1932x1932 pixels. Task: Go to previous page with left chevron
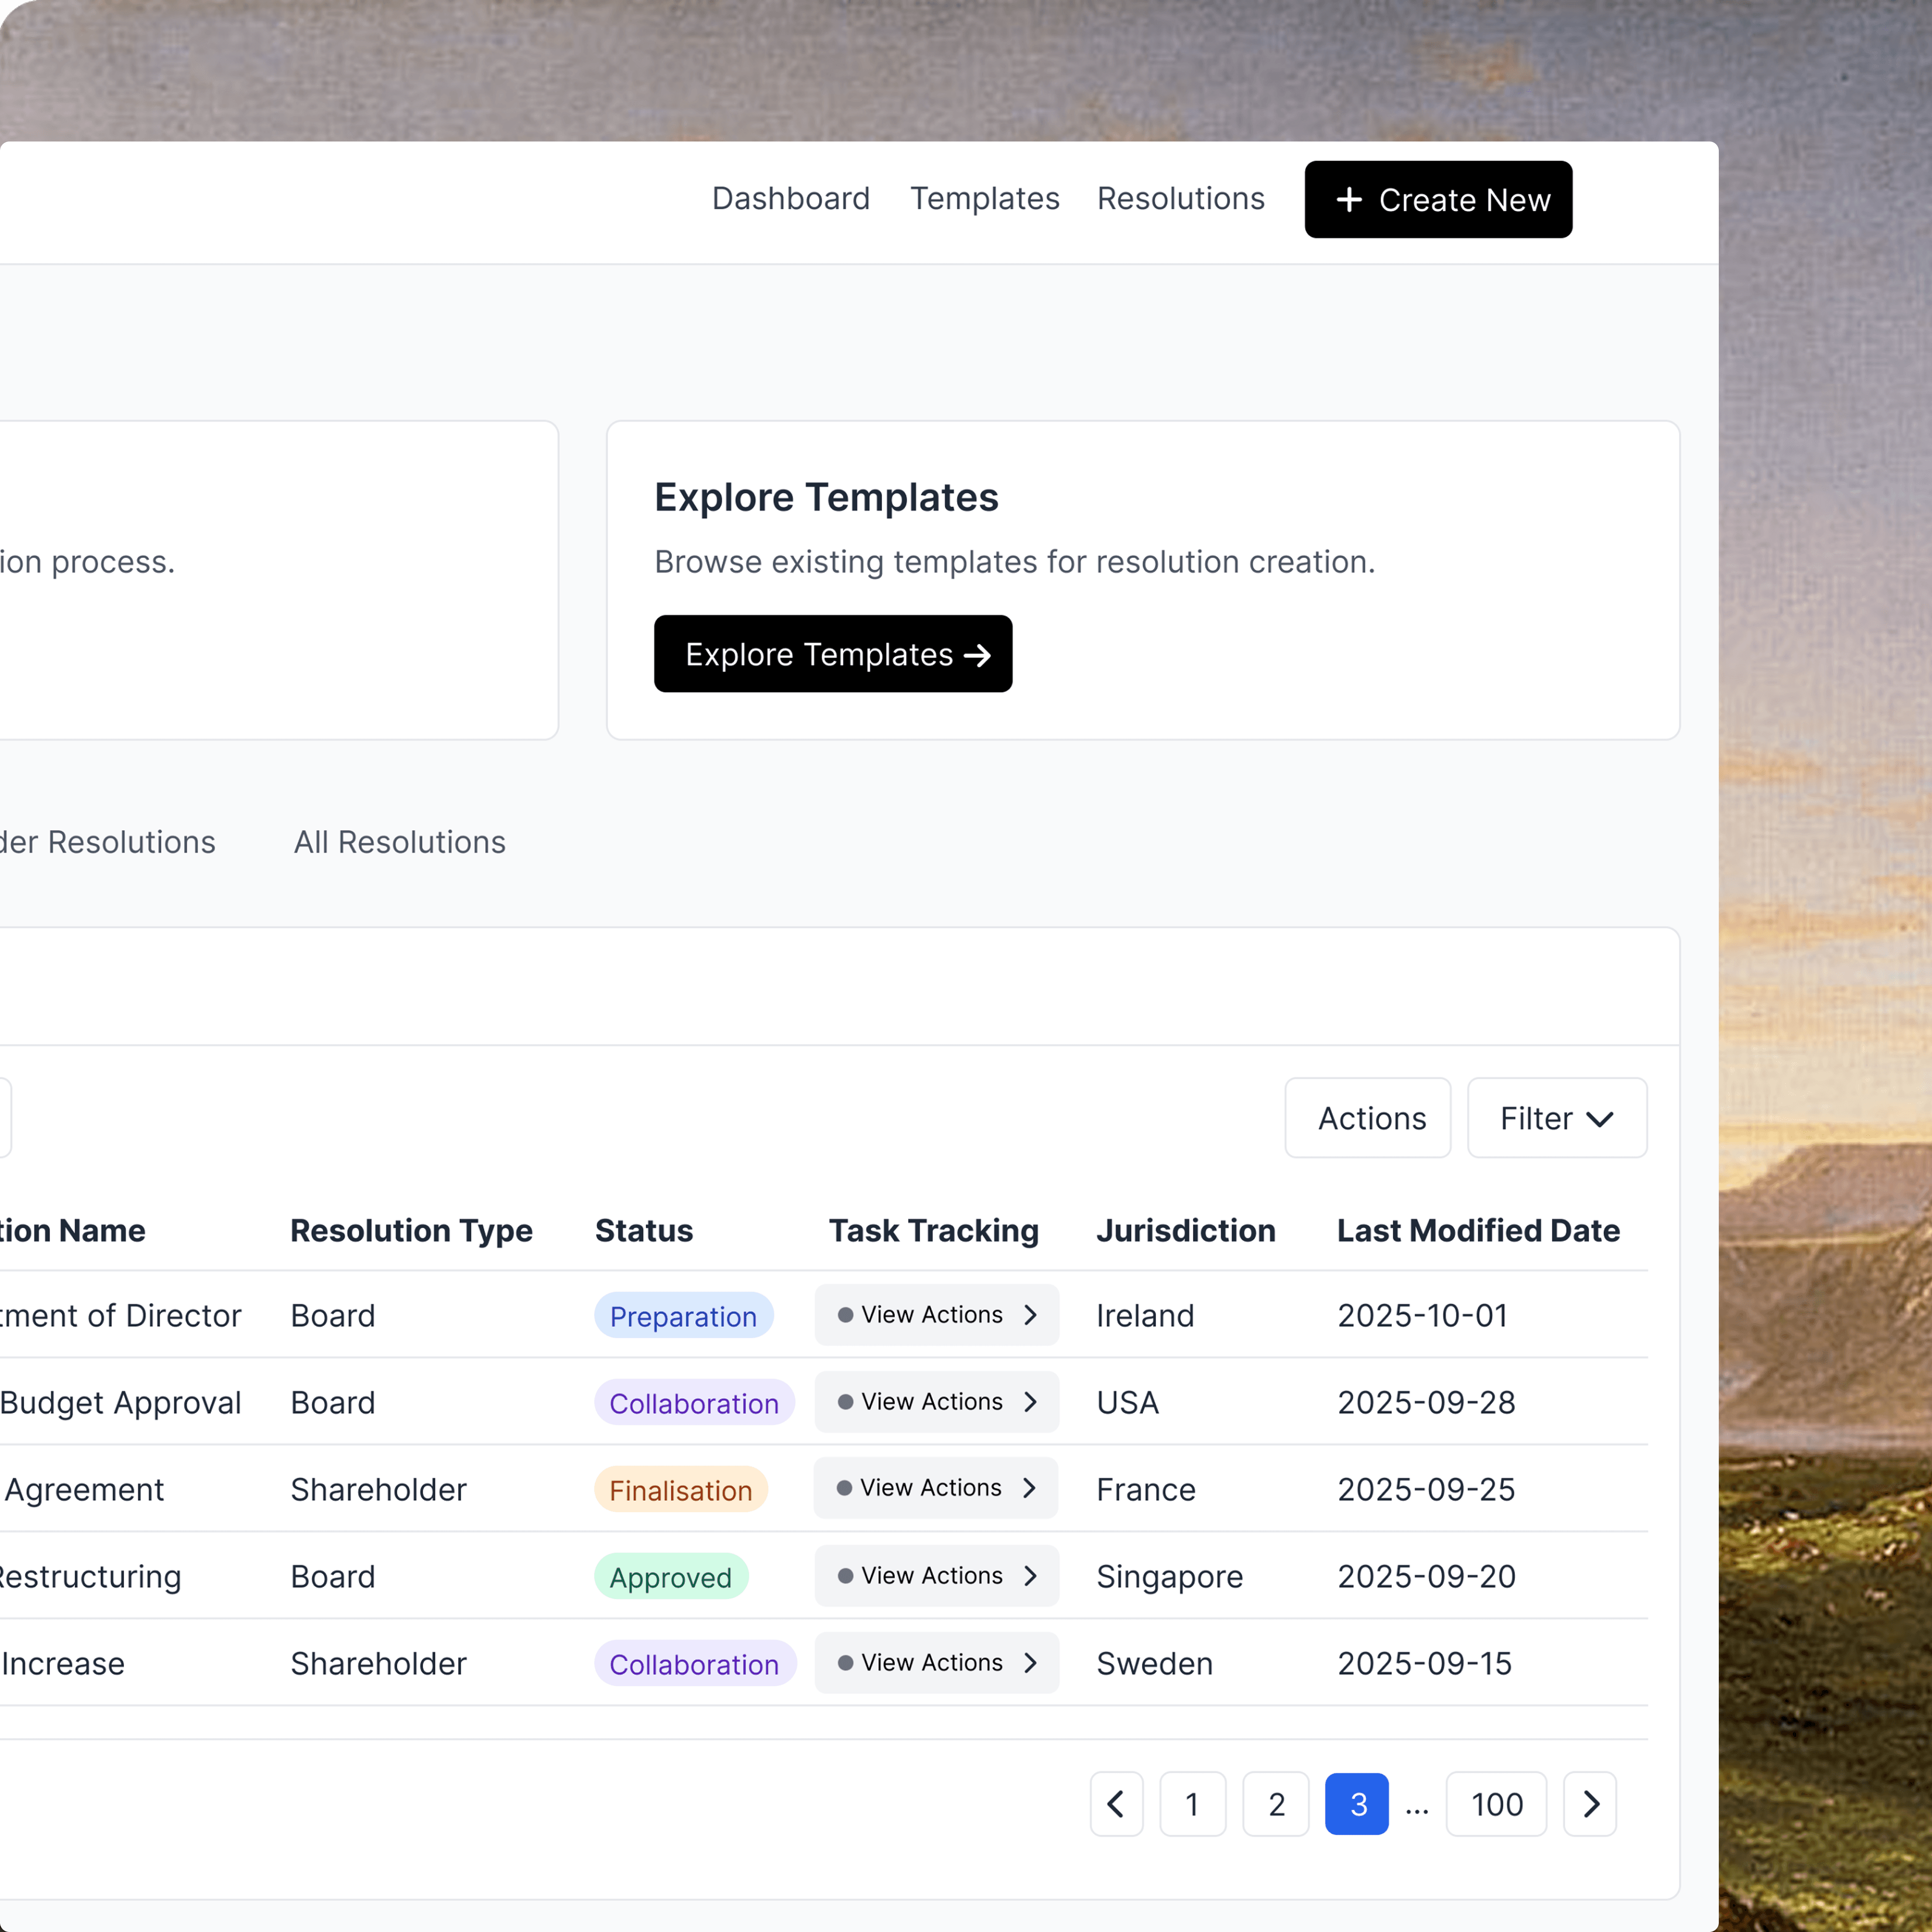tap(1116, 1804)
